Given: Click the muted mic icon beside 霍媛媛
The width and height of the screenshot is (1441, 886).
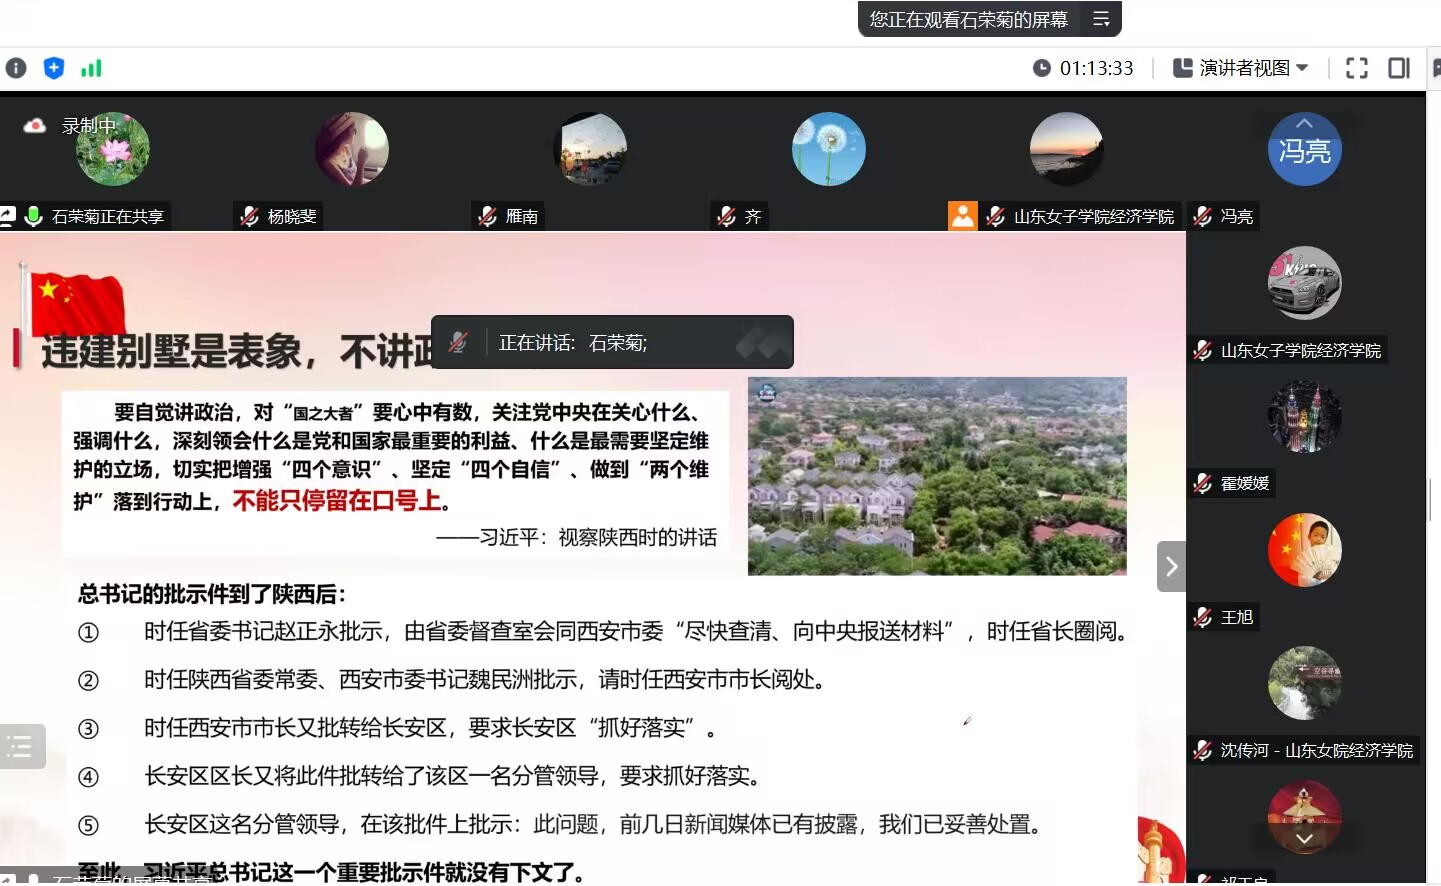Looking at the screenshot, I should click(1203, 483).
